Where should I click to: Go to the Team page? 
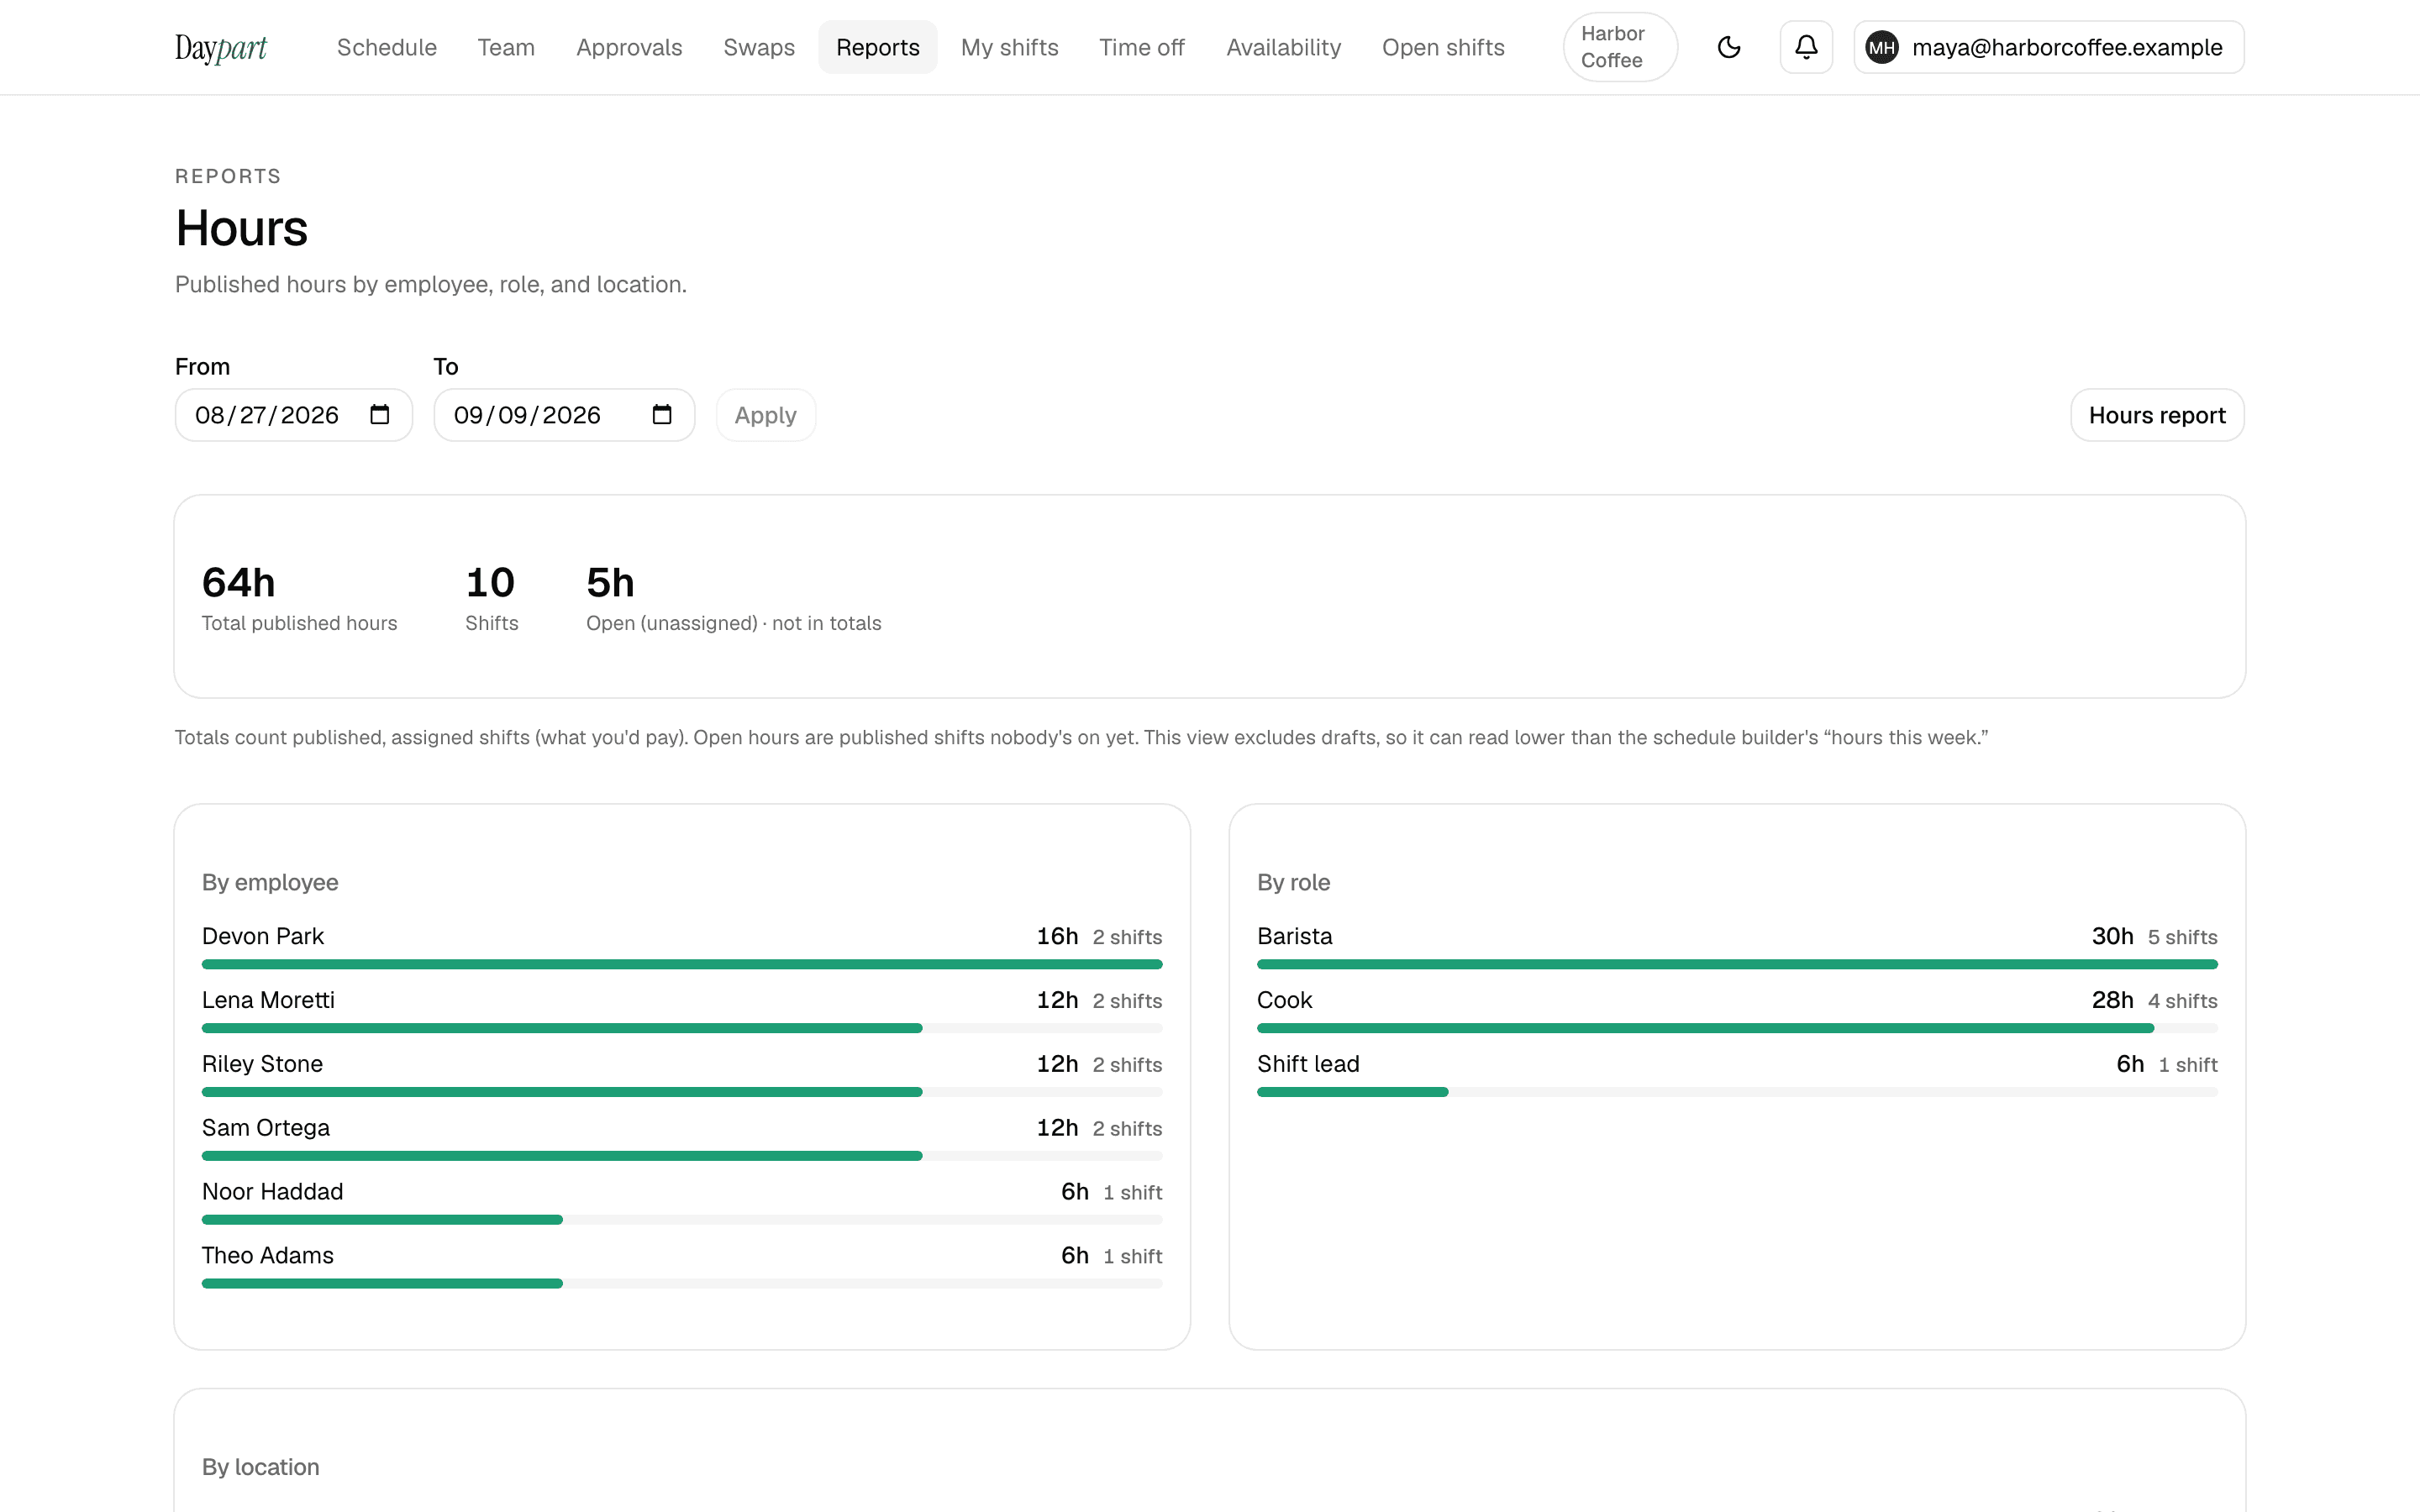click(x=506, y=47)
